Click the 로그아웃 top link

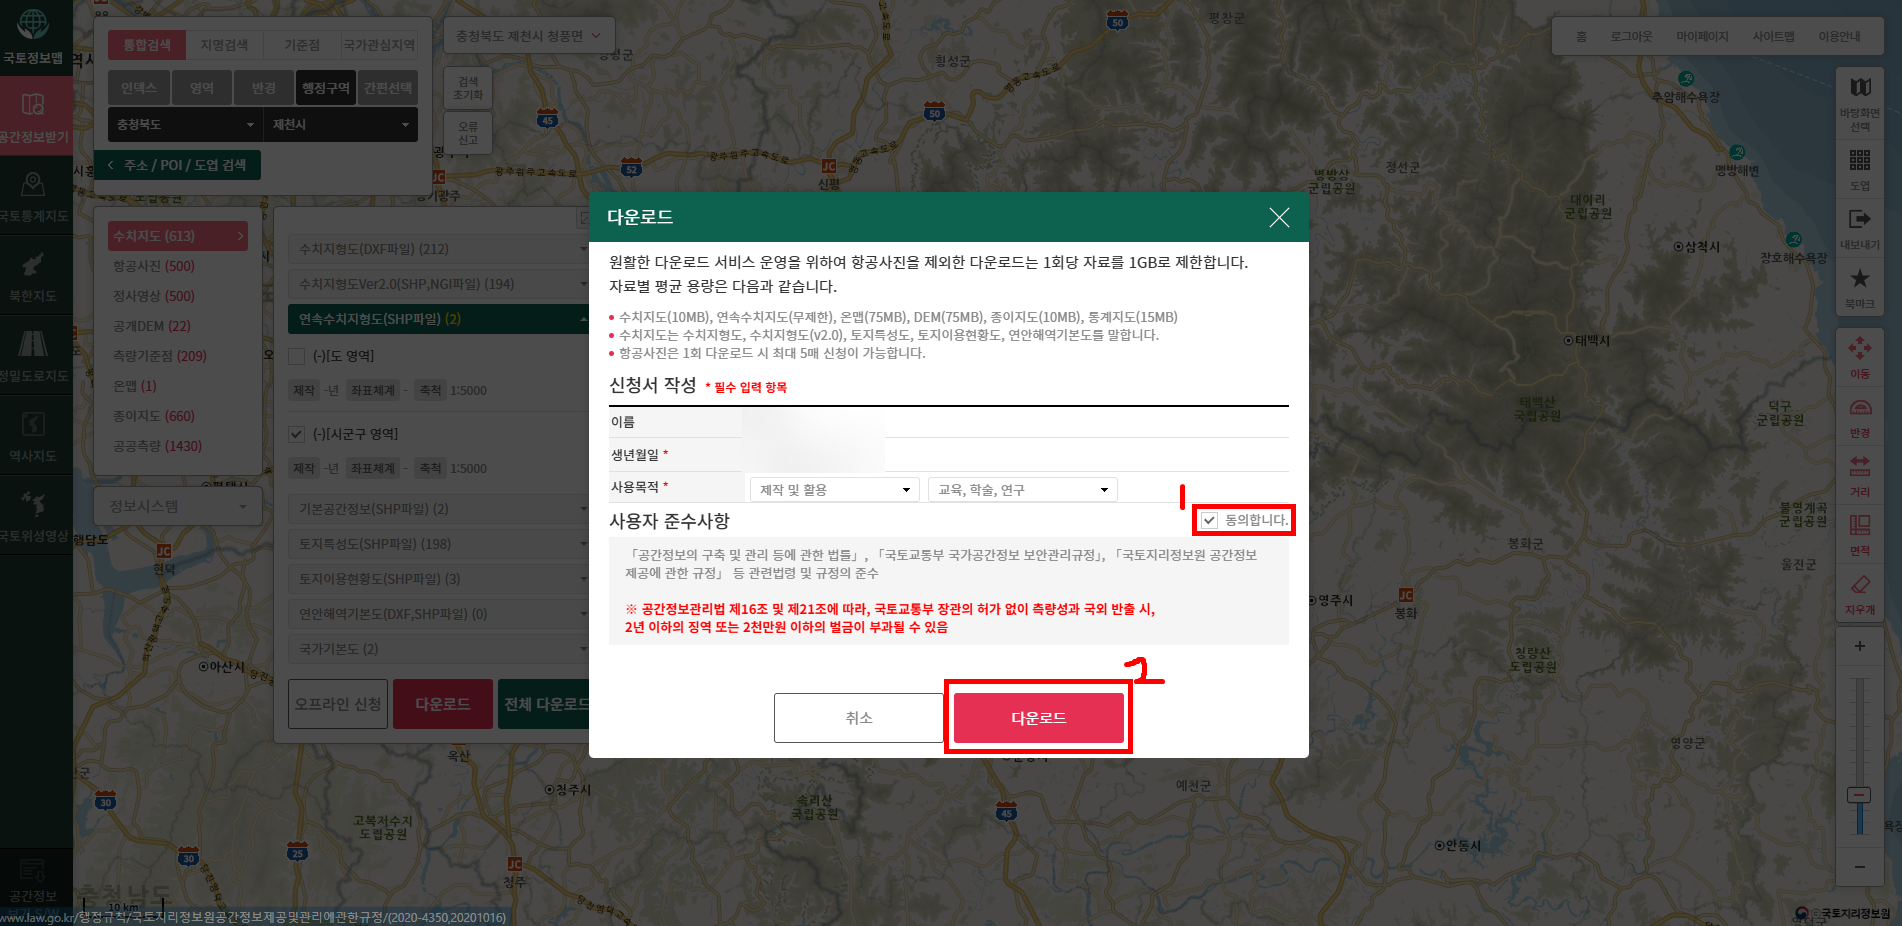1631,37
